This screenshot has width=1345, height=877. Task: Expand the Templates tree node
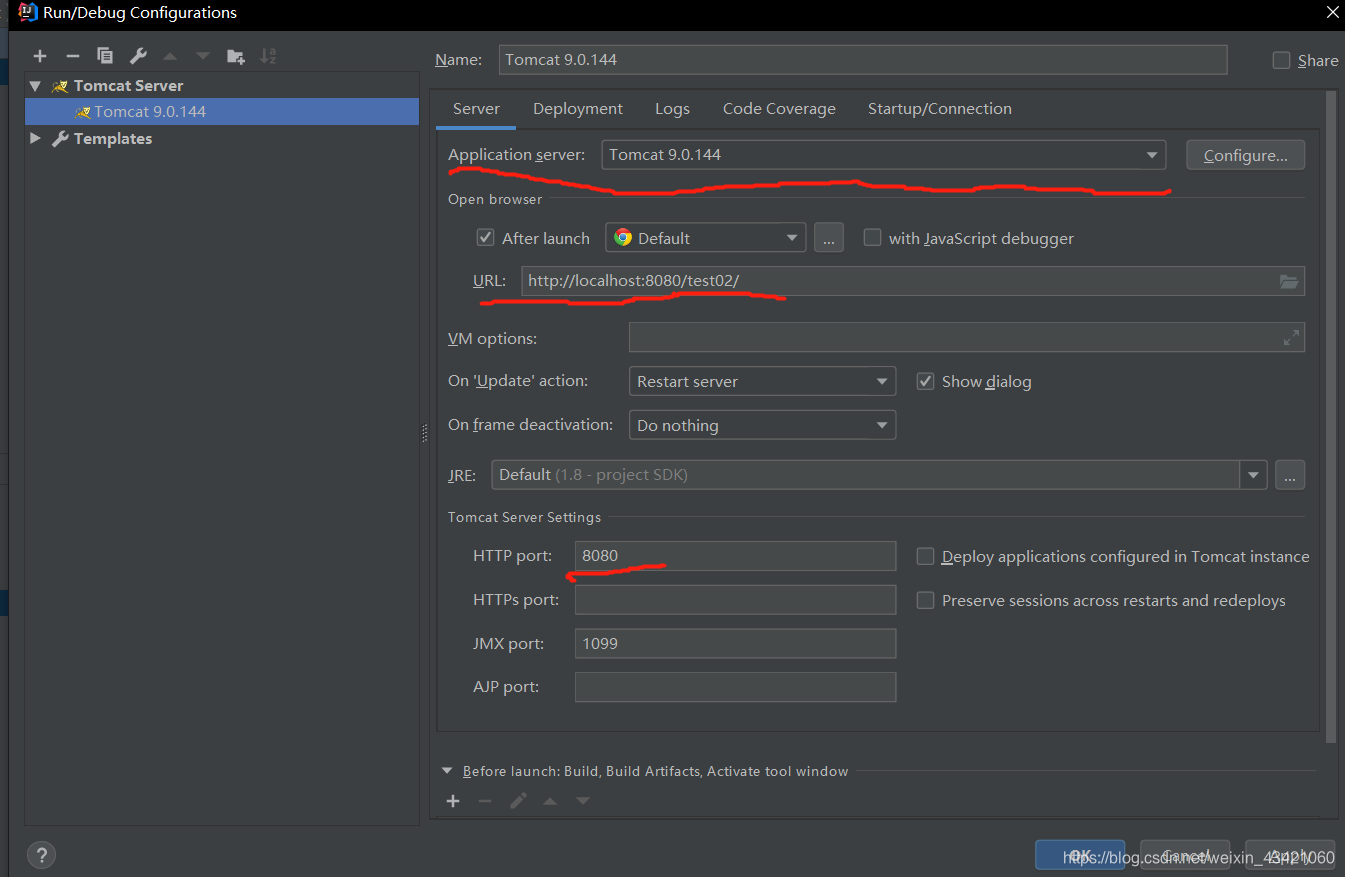[35, 138]
